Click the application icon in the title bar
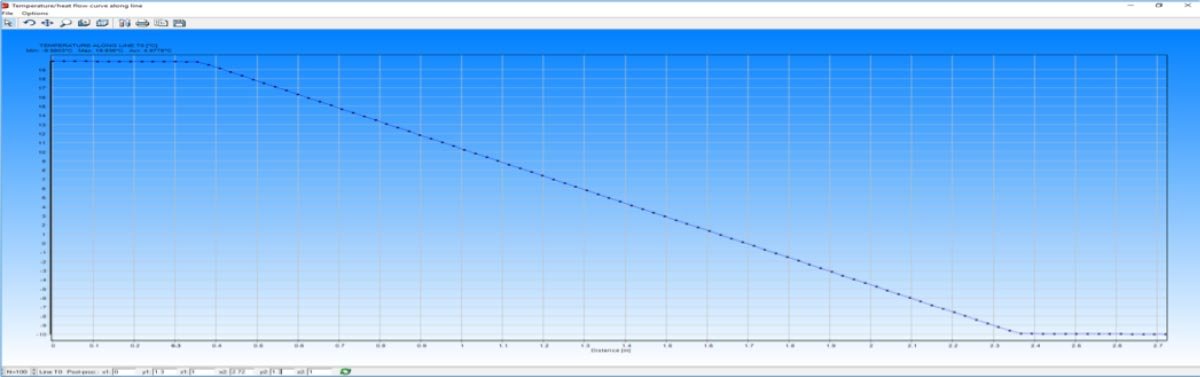This screenshot has height=377, width=1200. tap(5, 5)
